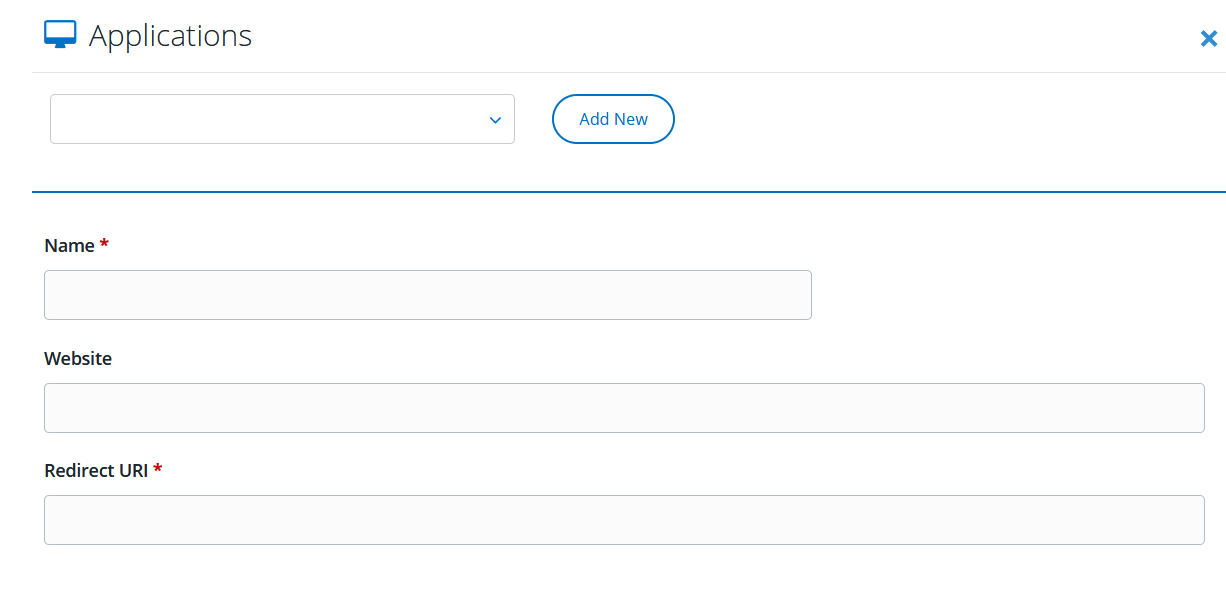The image size is (1226, 593).
Task: Click inside the Name input field
Action: point(427,294)
